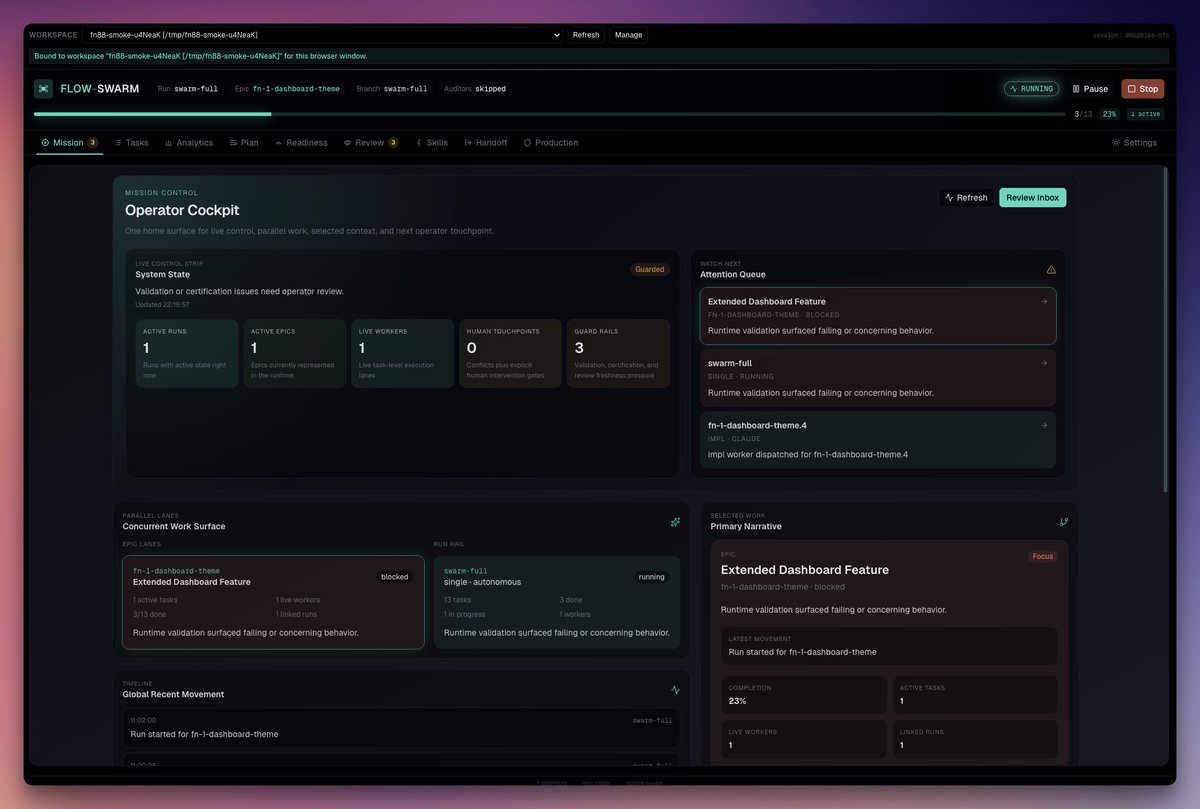Click arrow on swarm-full queue item
Viewport: 1200px width, 809px height.
(1044, 363)
